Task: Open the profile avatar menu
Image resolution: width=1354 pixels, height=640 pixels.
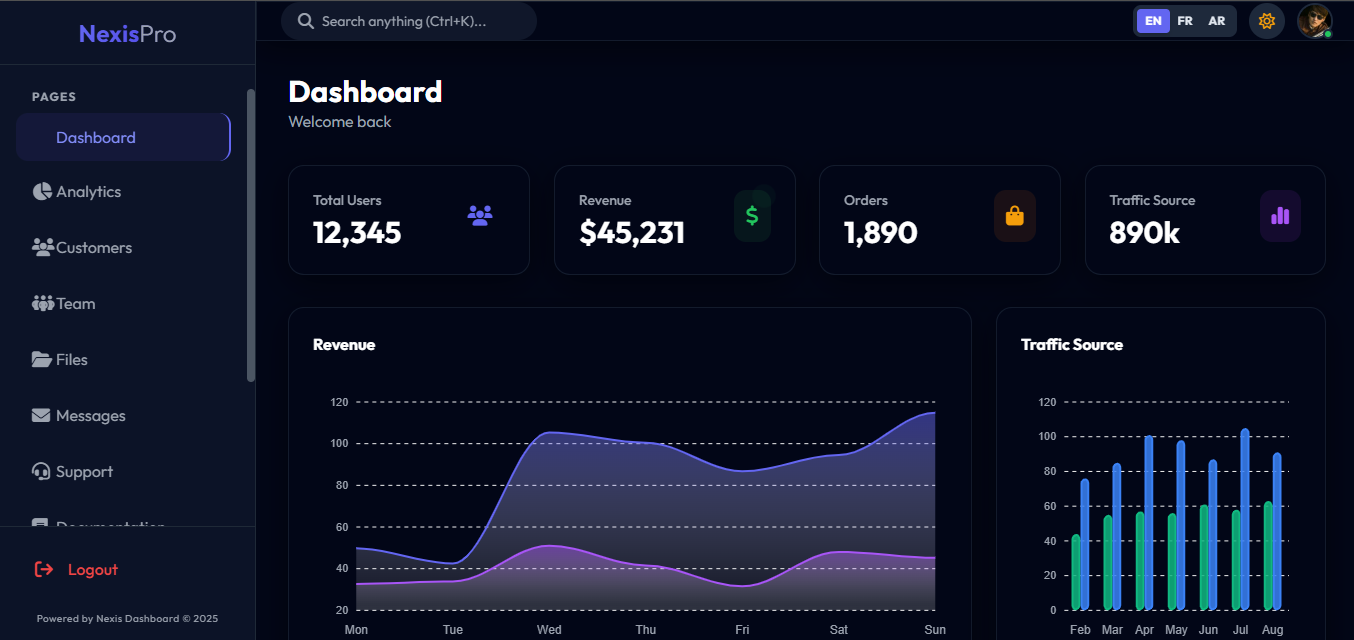Action: click(1314, 20)
